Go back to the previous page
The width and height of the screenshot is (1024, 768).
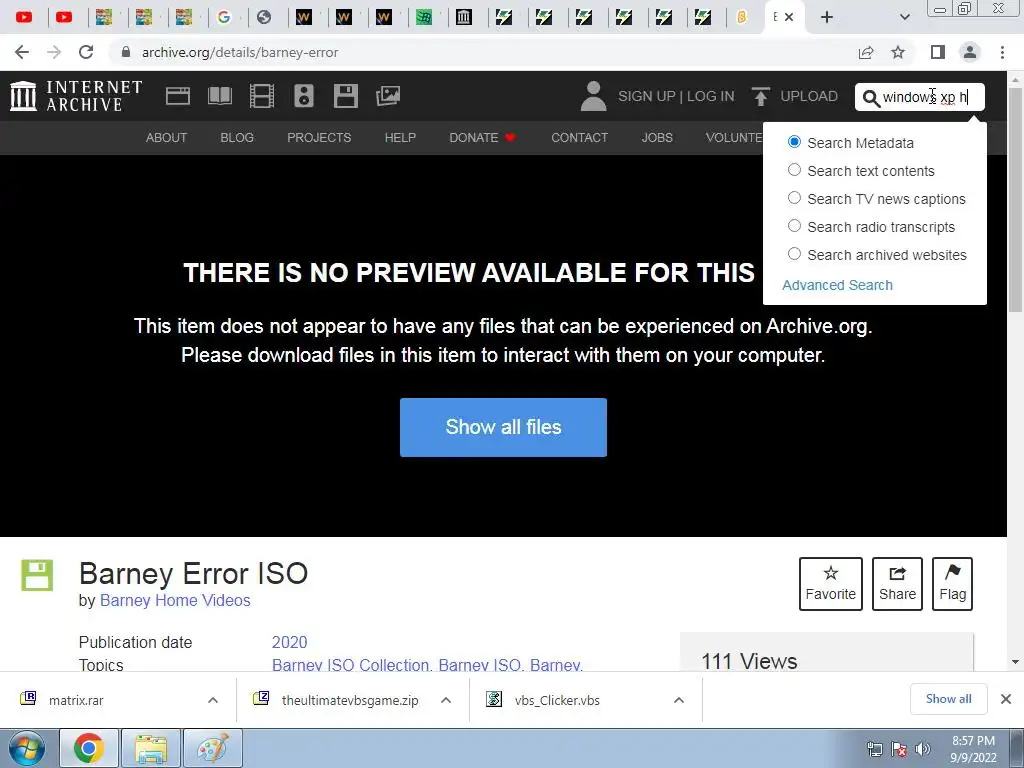click(22, 52)
